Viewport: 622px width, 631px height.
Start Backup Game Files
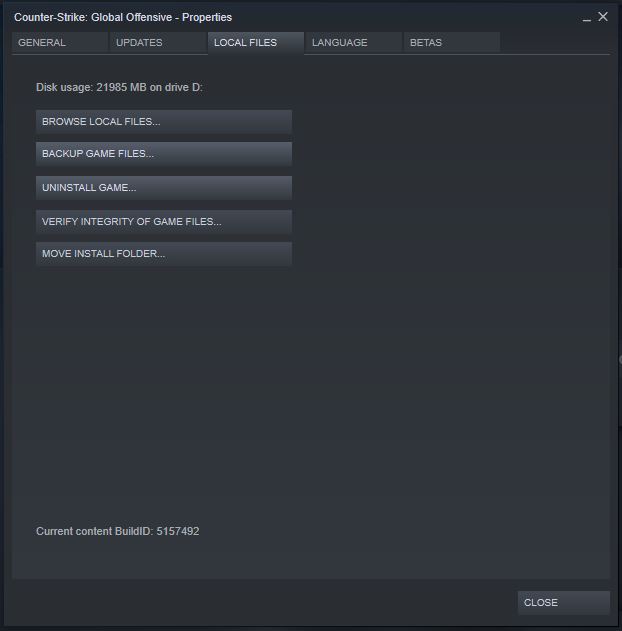point(164,153)
